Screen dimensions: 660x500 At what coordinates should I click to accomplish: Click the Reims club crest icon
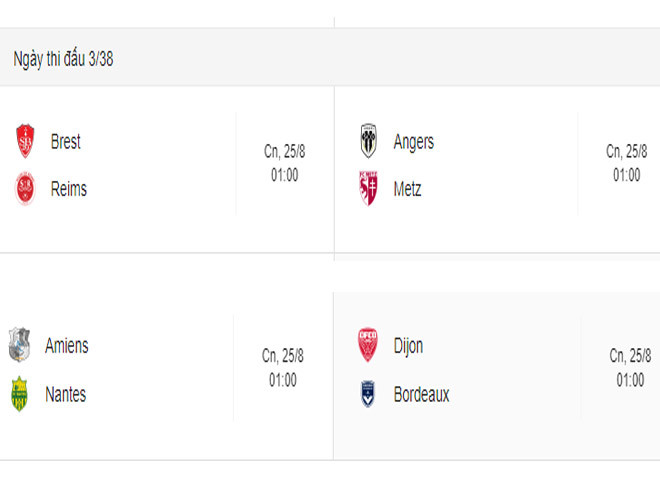pos(25,189)
